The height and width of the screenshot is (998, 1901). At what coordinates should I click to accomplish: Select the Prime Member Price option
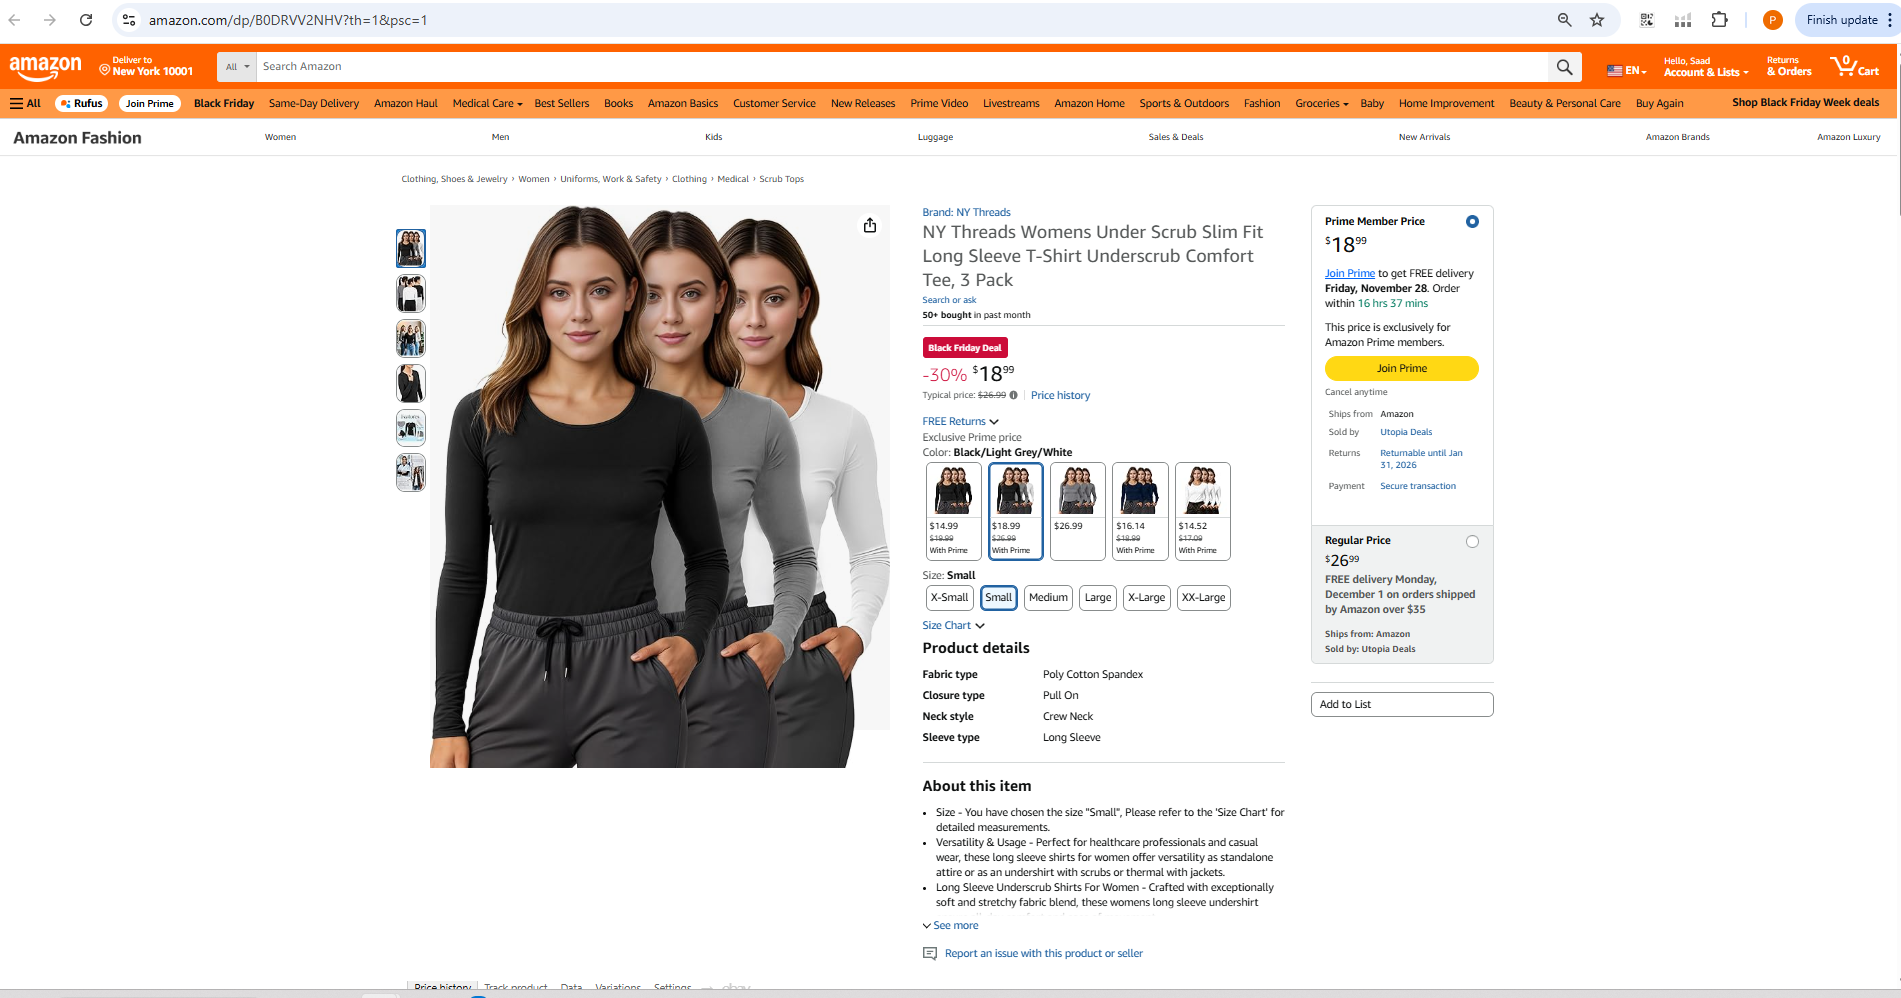1472,222
